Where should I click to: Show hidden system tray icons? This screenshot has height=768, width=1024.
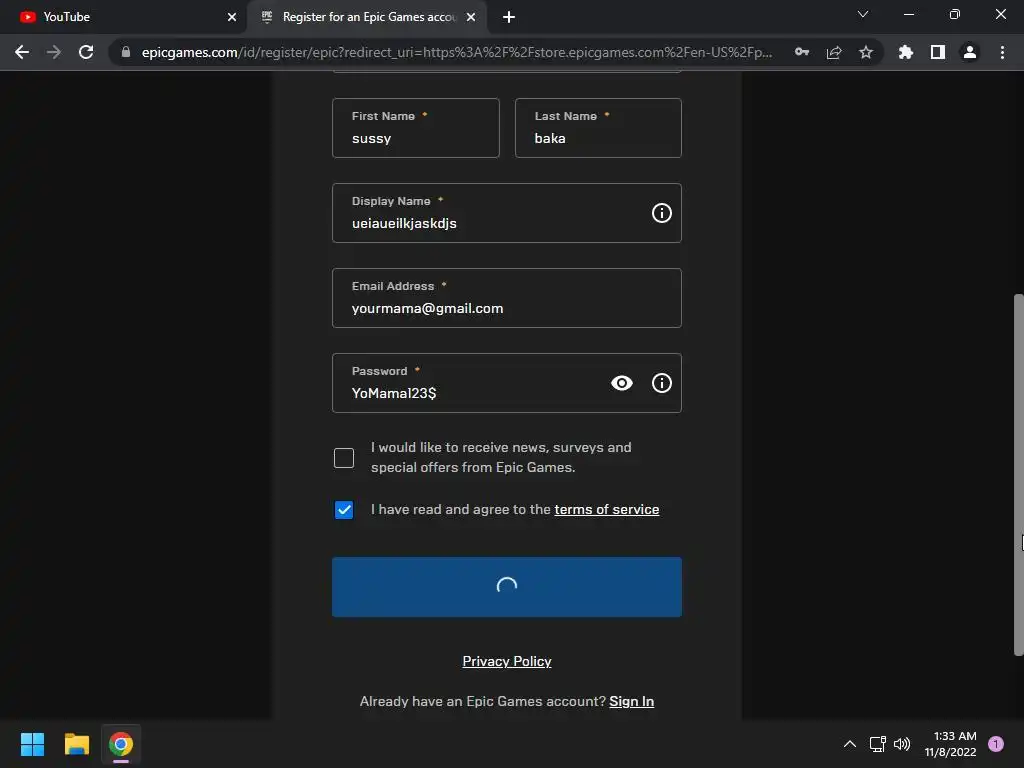tap(850, 744)
